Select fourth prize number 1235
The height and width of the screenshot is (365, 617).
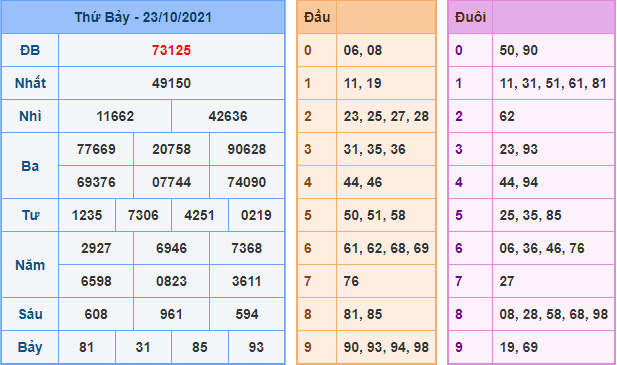click(x=87, y=216)
